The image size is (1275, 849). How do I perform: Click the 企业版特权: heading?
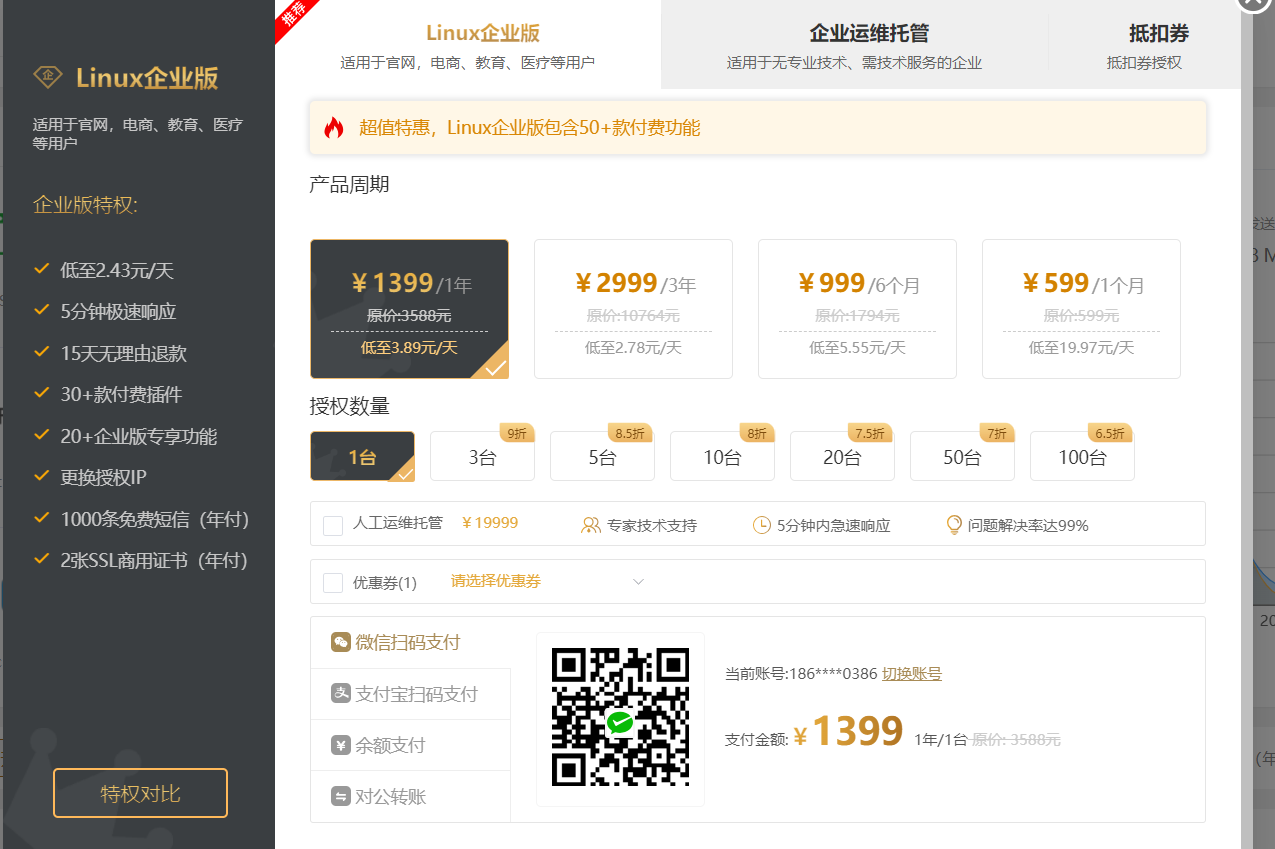click(85, 205)
